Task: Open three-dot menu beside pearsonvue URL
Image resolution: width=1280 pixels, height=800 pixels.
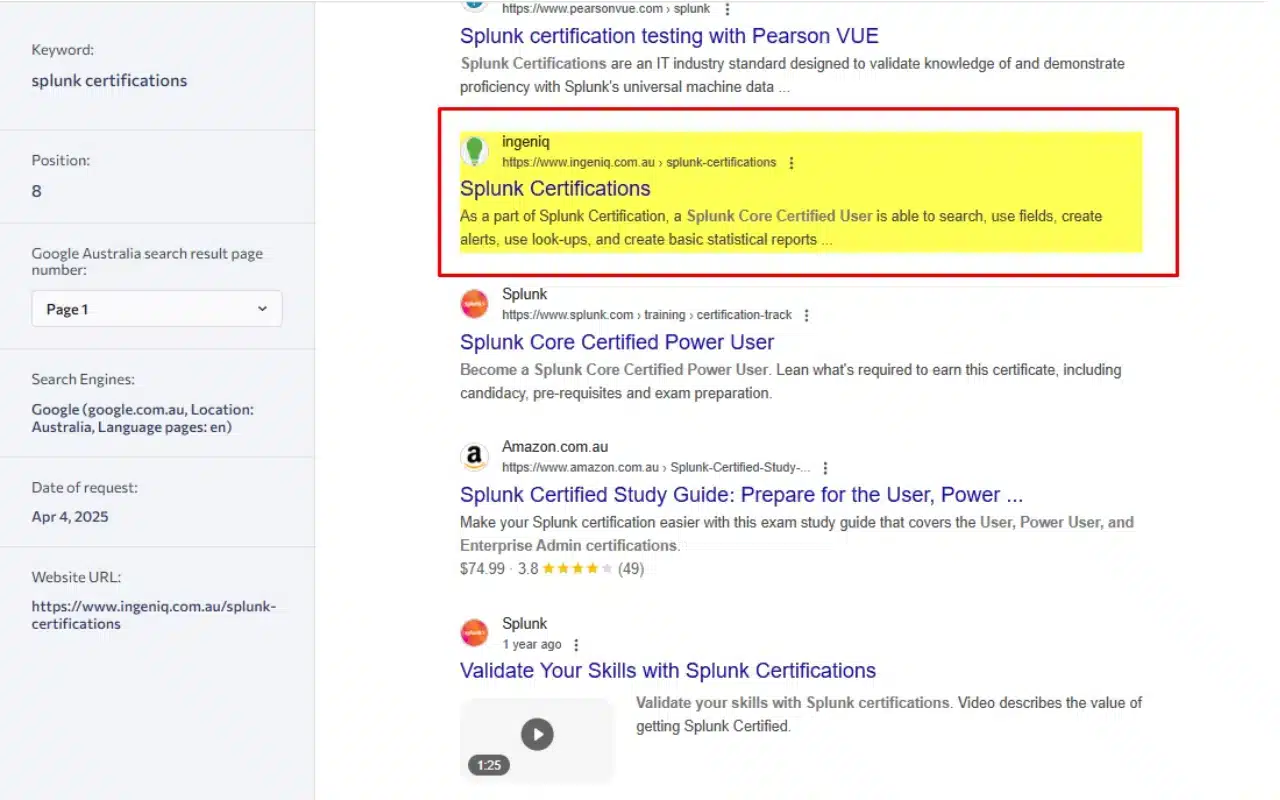Action: [x=727, y=9]
